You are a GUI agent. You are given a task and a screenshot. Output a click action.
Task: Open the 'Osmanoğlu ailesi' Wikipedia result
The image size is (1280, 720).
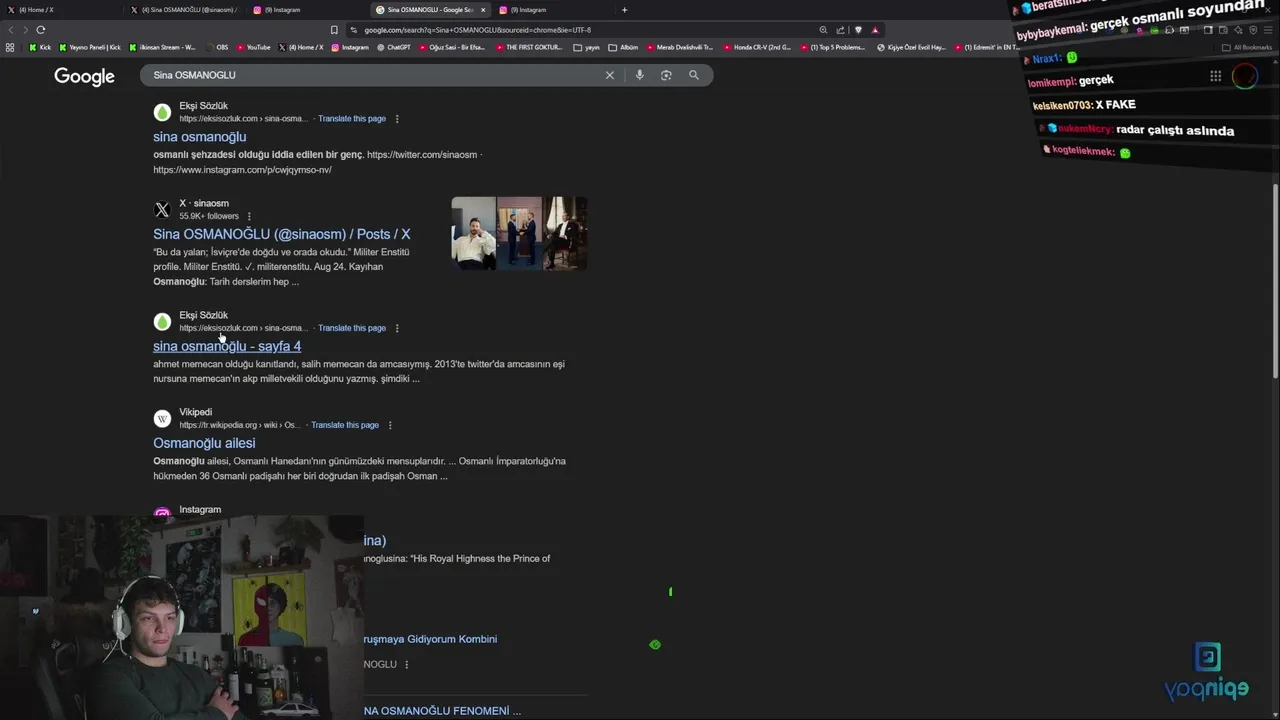pos(204,443)
